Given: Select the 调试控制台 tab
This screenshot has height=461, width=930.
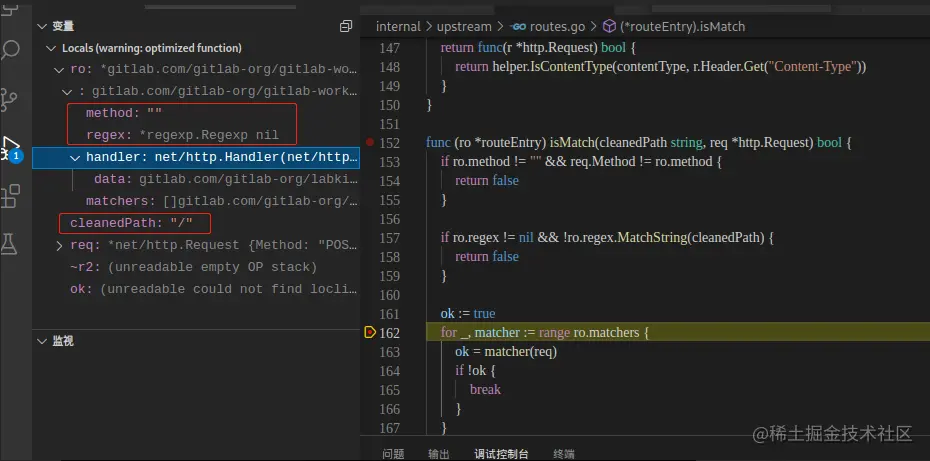Looking at the screenshot, I should (501, 454).
